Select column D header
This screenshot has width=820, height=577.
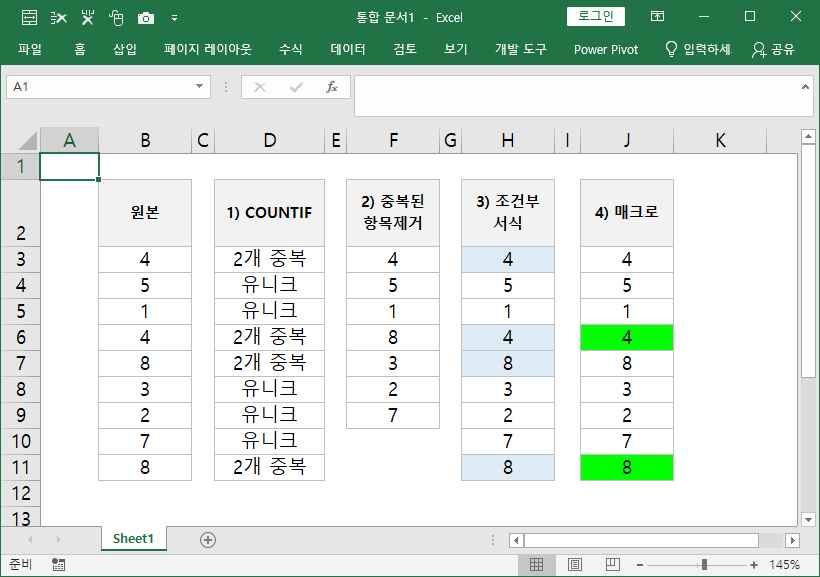coord(269,140)
